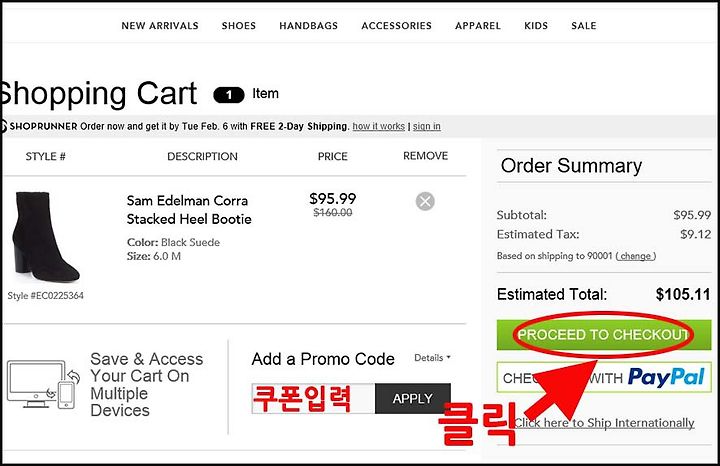Image resolution: width=720 pixels, height=466 pixels.
Task: Open ShopRunner 'how it works' link
Action: pos(378,126)
